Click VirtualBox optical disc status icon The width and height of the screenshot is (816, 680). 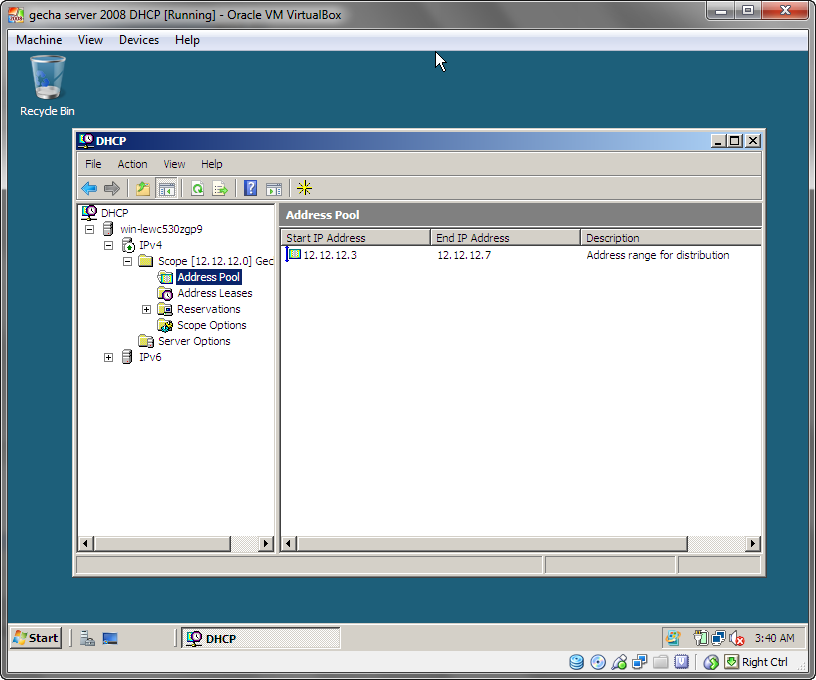tap(598, 662)
